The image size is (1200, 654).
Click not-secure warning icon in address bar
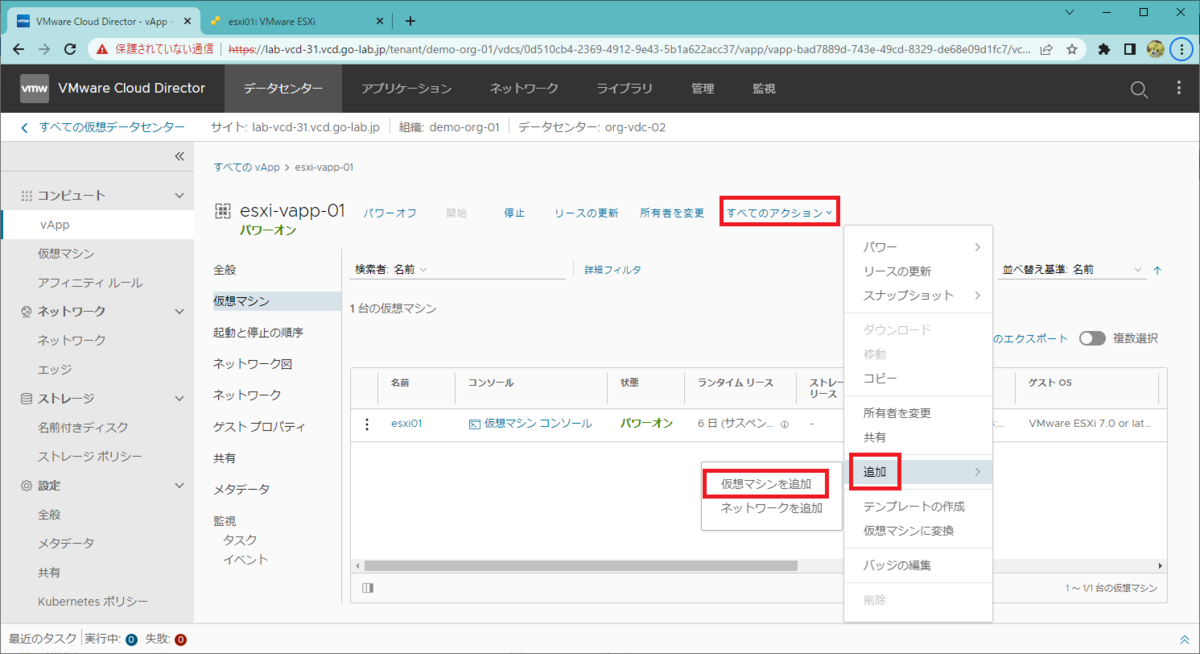coord(103,48)
